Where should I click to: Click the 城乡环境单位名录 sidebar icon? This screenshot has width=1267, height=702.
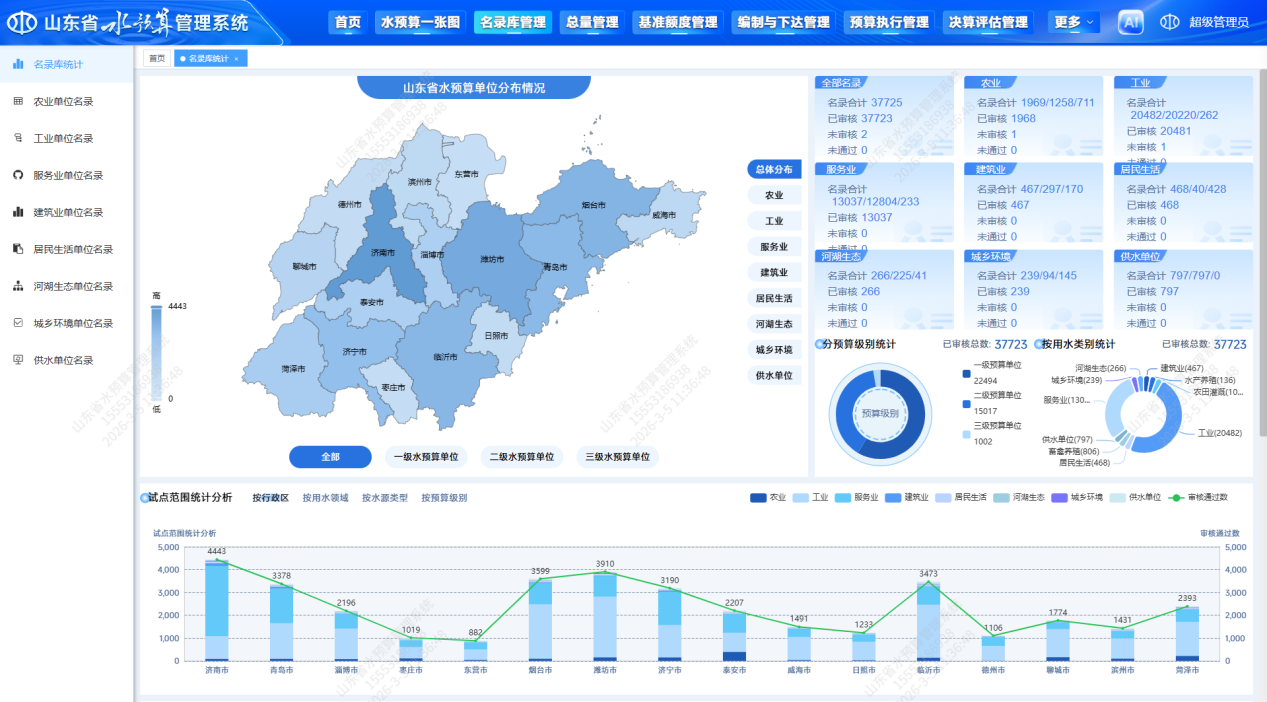click(18, 323)
